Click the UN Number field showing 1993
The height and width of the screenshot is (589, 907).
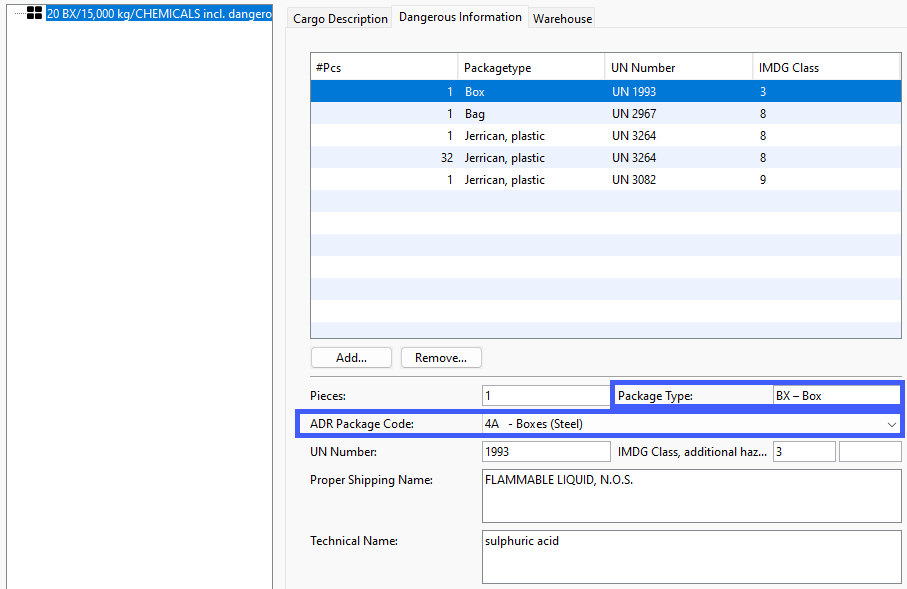point(545,451)
